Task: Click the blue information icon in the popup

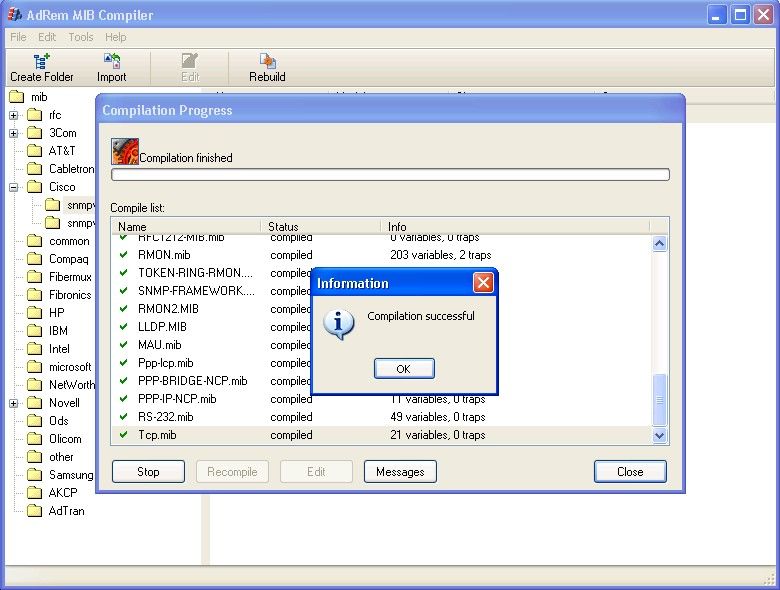Action: [x=342, y=323]
